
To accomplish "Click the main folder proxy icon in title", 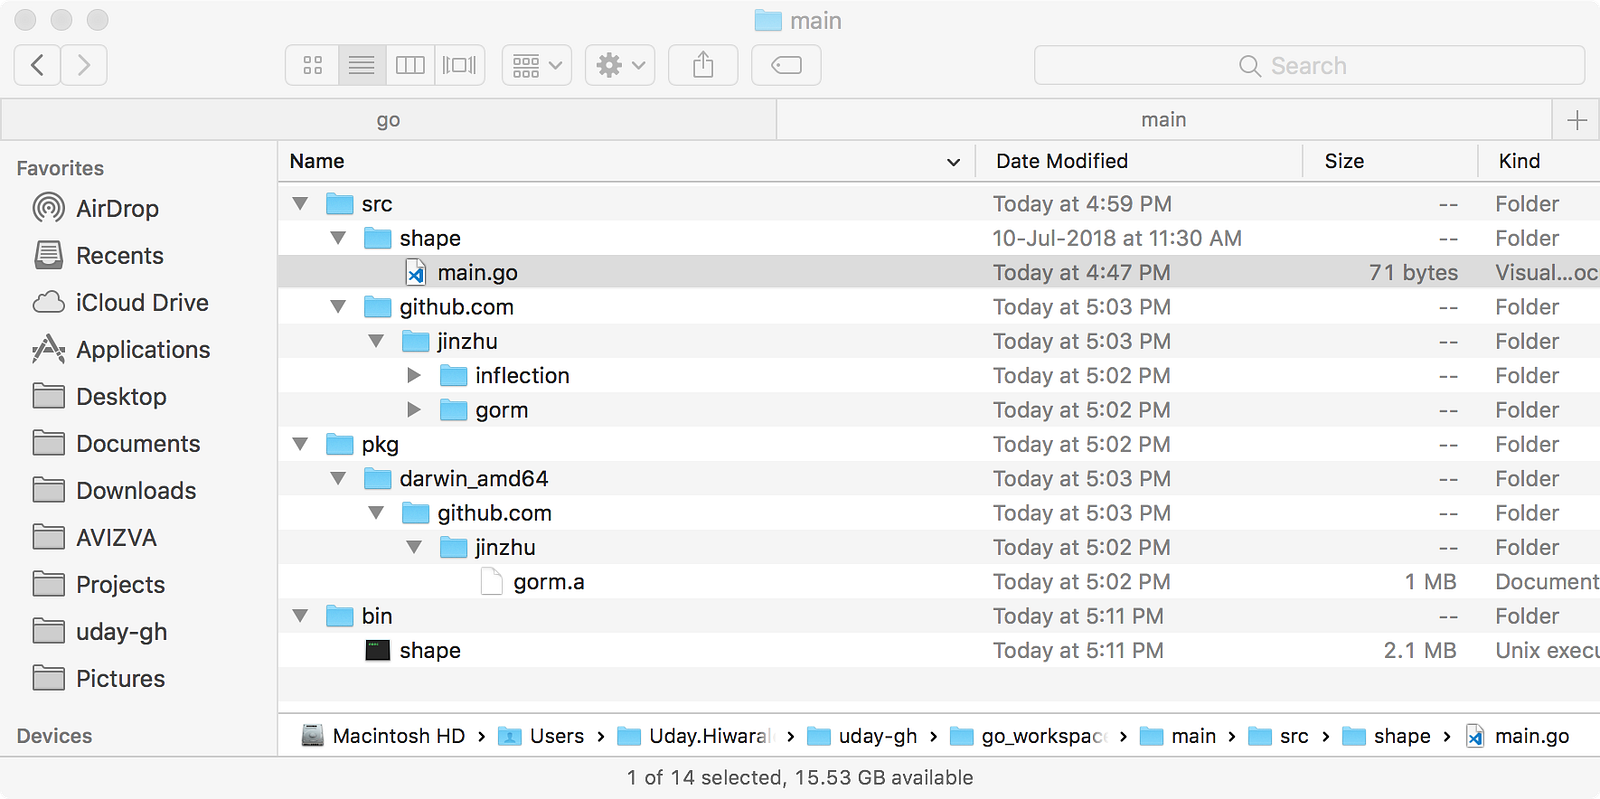I will click(x=768, y=20).
